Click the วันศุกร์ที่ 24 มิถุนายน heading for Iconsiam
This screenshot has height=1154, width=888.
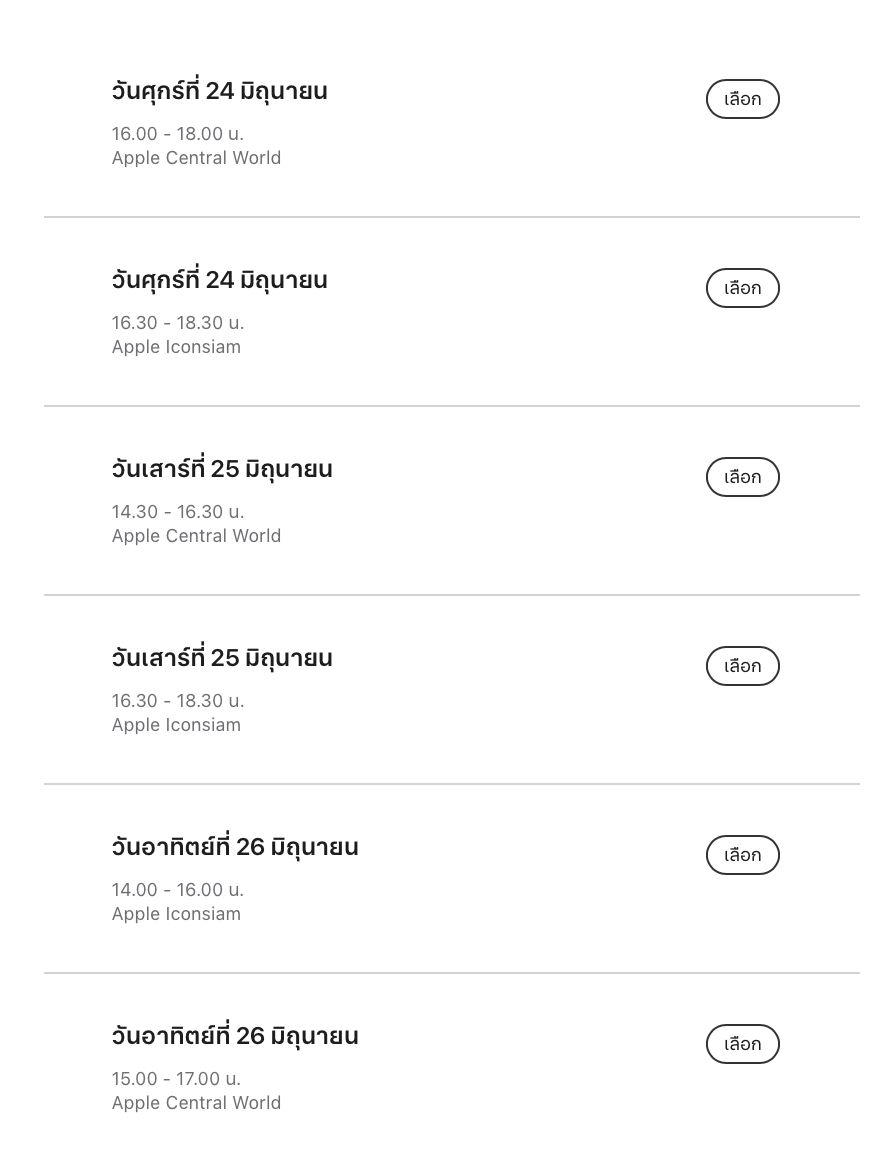219,280
